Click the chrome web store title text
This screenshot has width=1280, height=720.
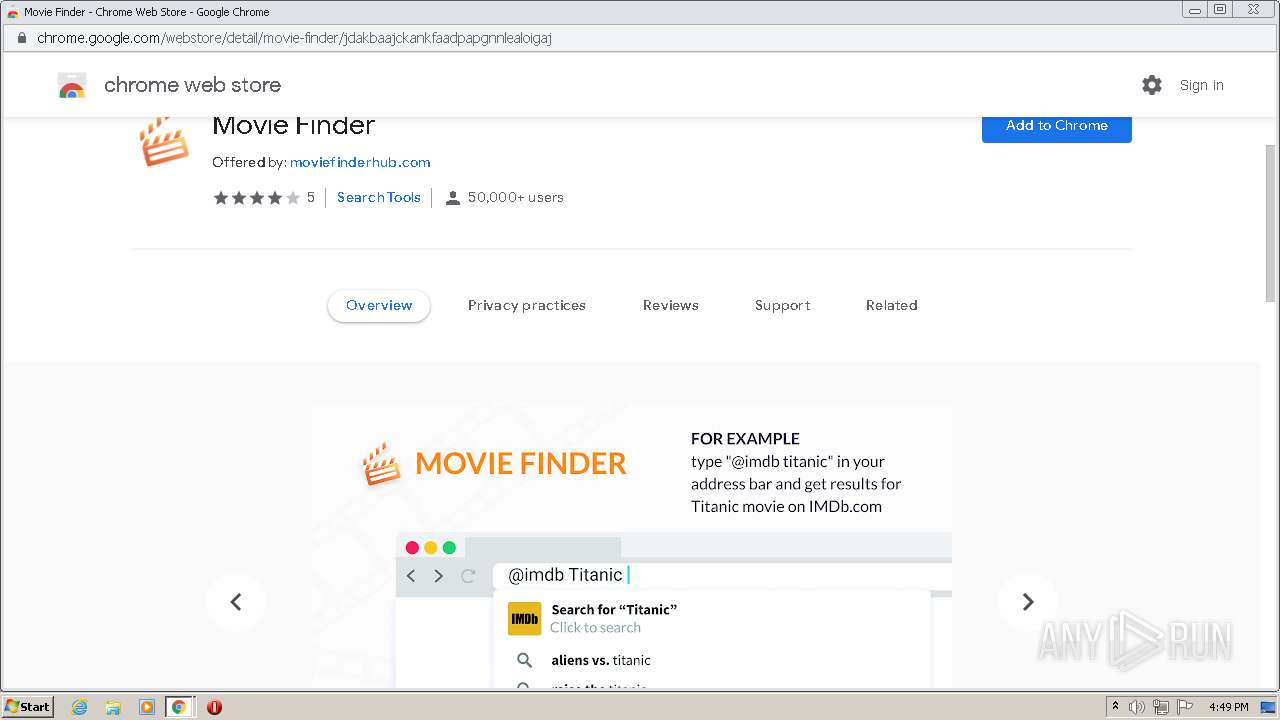(192, 85)
